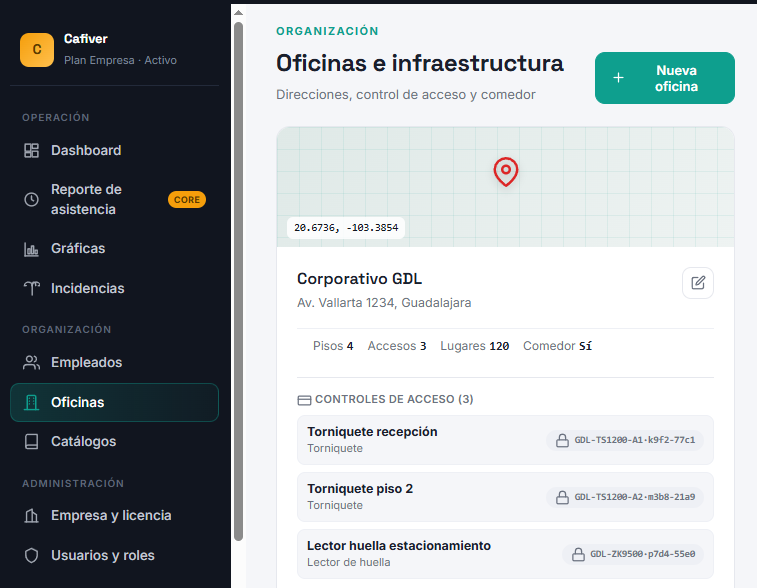Click the Accesos 3 stat
The height and width of the screenshot is (588, 757).
pyautogui.click(x=397, y=346)
